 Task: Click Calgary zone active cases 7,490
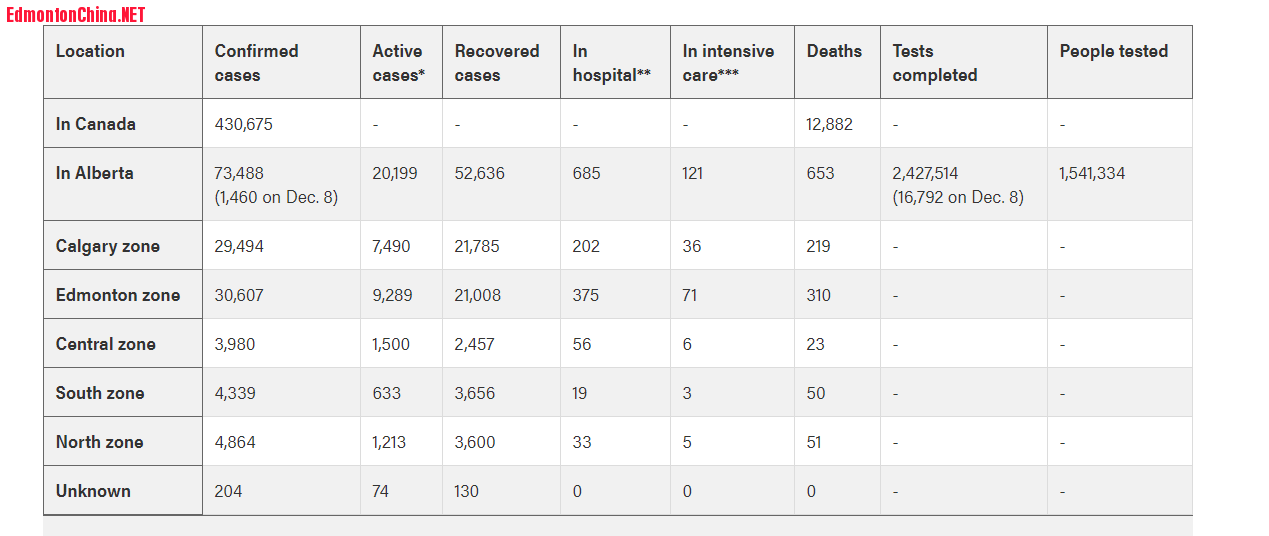tap(392, 246)
